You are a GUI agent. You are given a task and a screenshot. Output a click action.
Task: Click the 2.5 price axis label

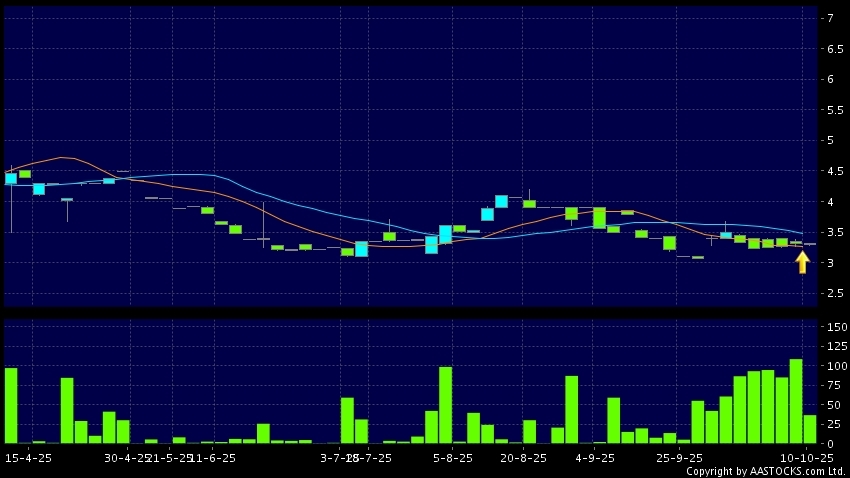(830, 293)
